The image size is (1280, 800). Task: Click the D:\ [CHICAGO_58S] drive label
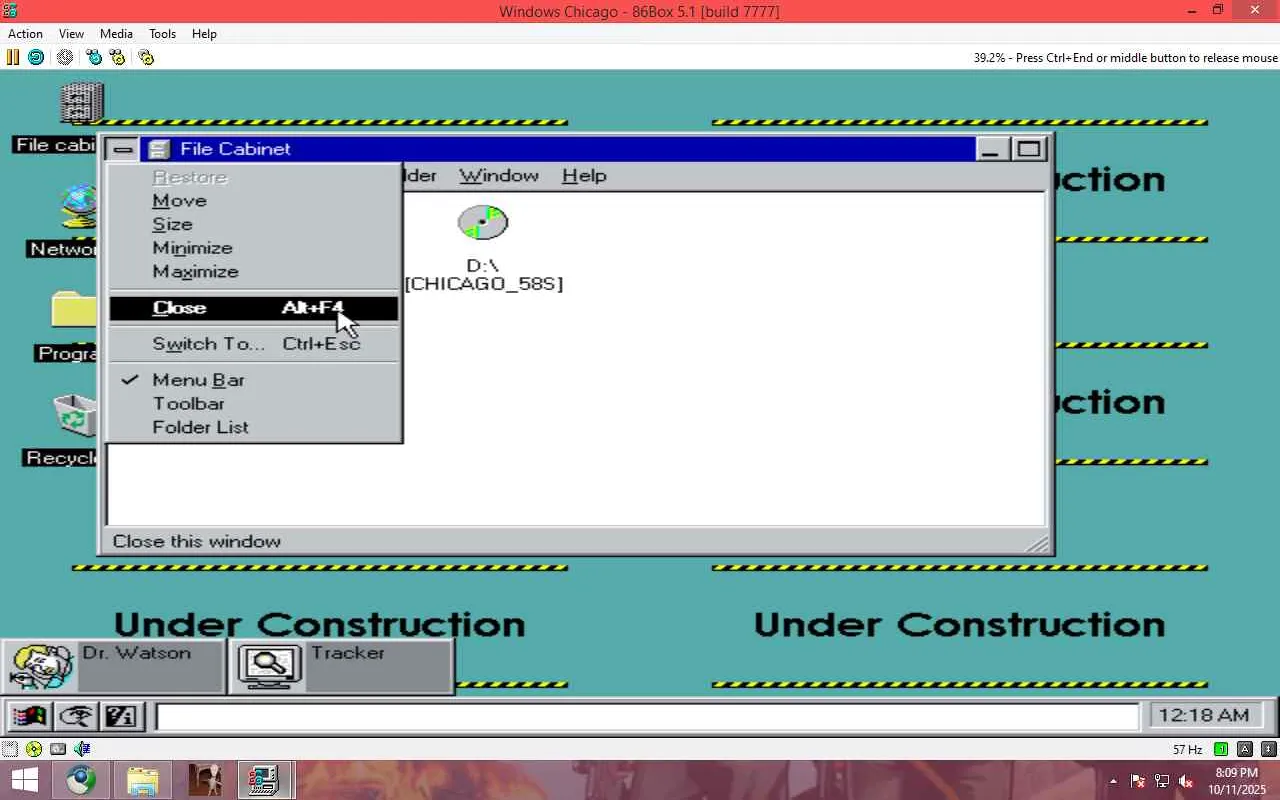coord(483,275)
